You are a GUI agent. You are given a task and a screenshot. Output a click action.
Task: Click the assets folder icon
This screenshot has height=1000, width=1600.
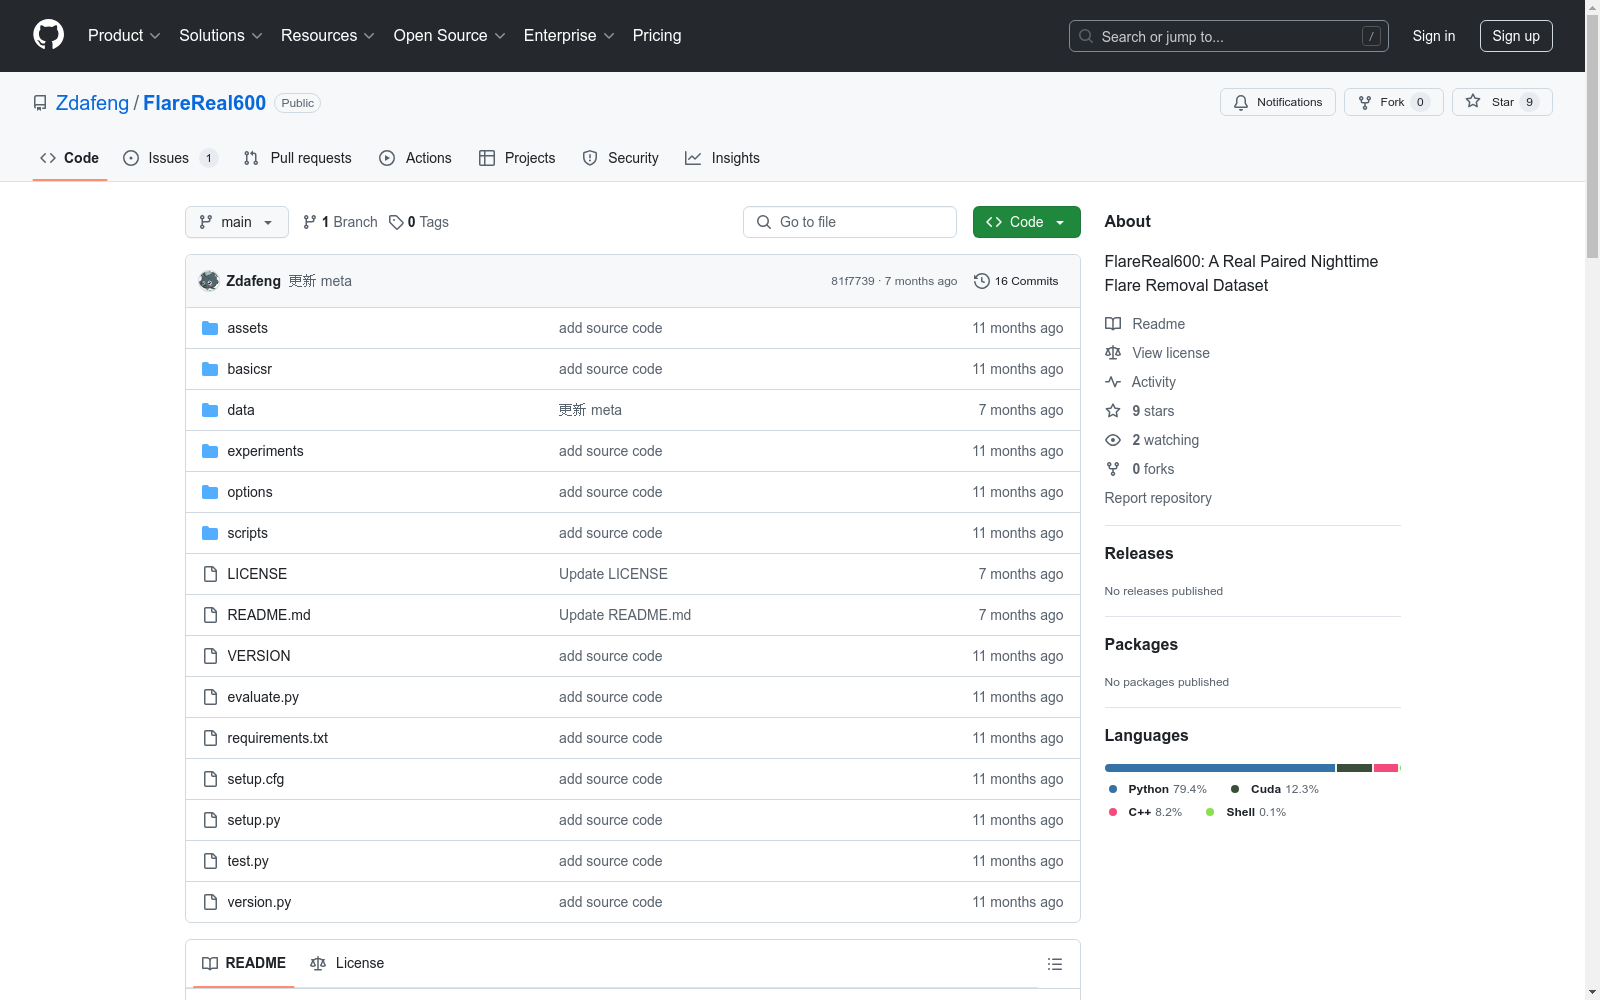pyautogui.click(x=210, y=328)
